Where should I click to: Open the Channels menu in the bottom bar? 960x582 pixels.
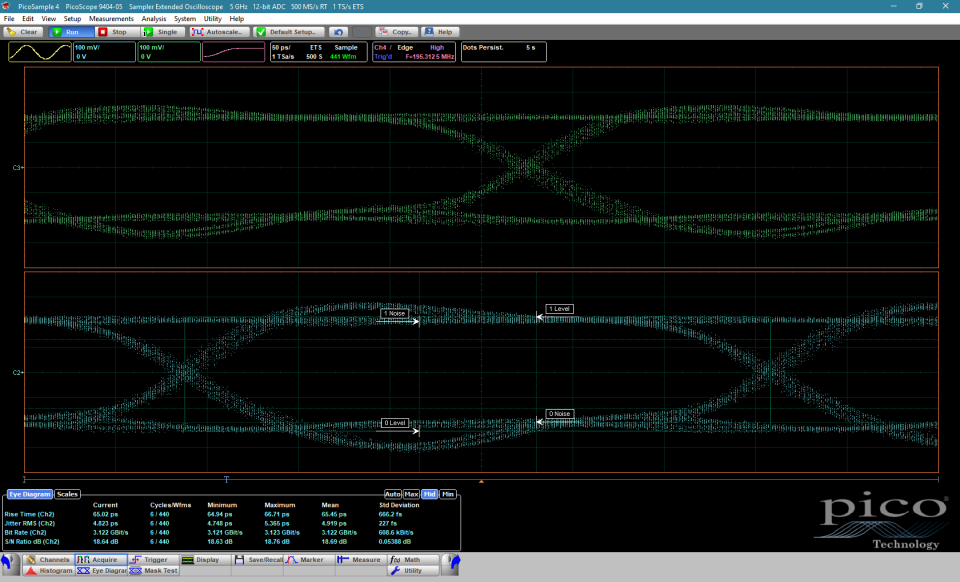pos(49,559)
